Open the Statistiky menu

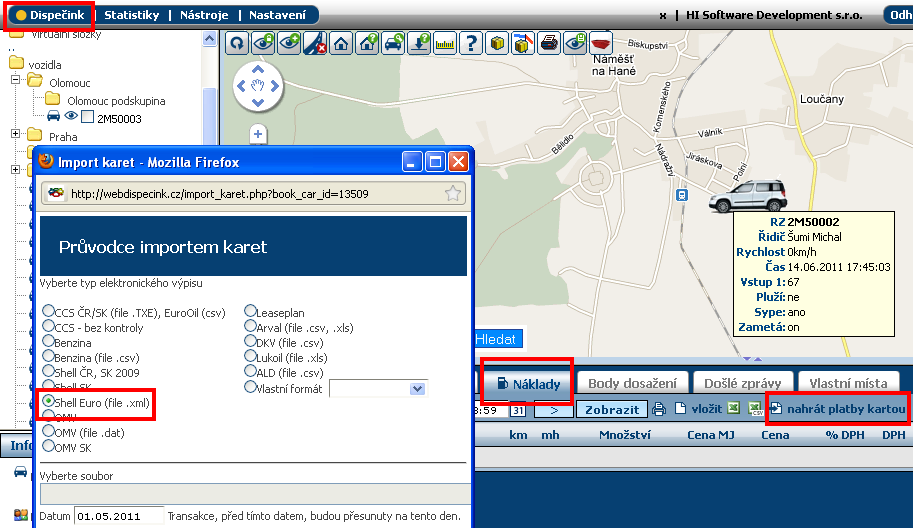click(x=132, y=15)
